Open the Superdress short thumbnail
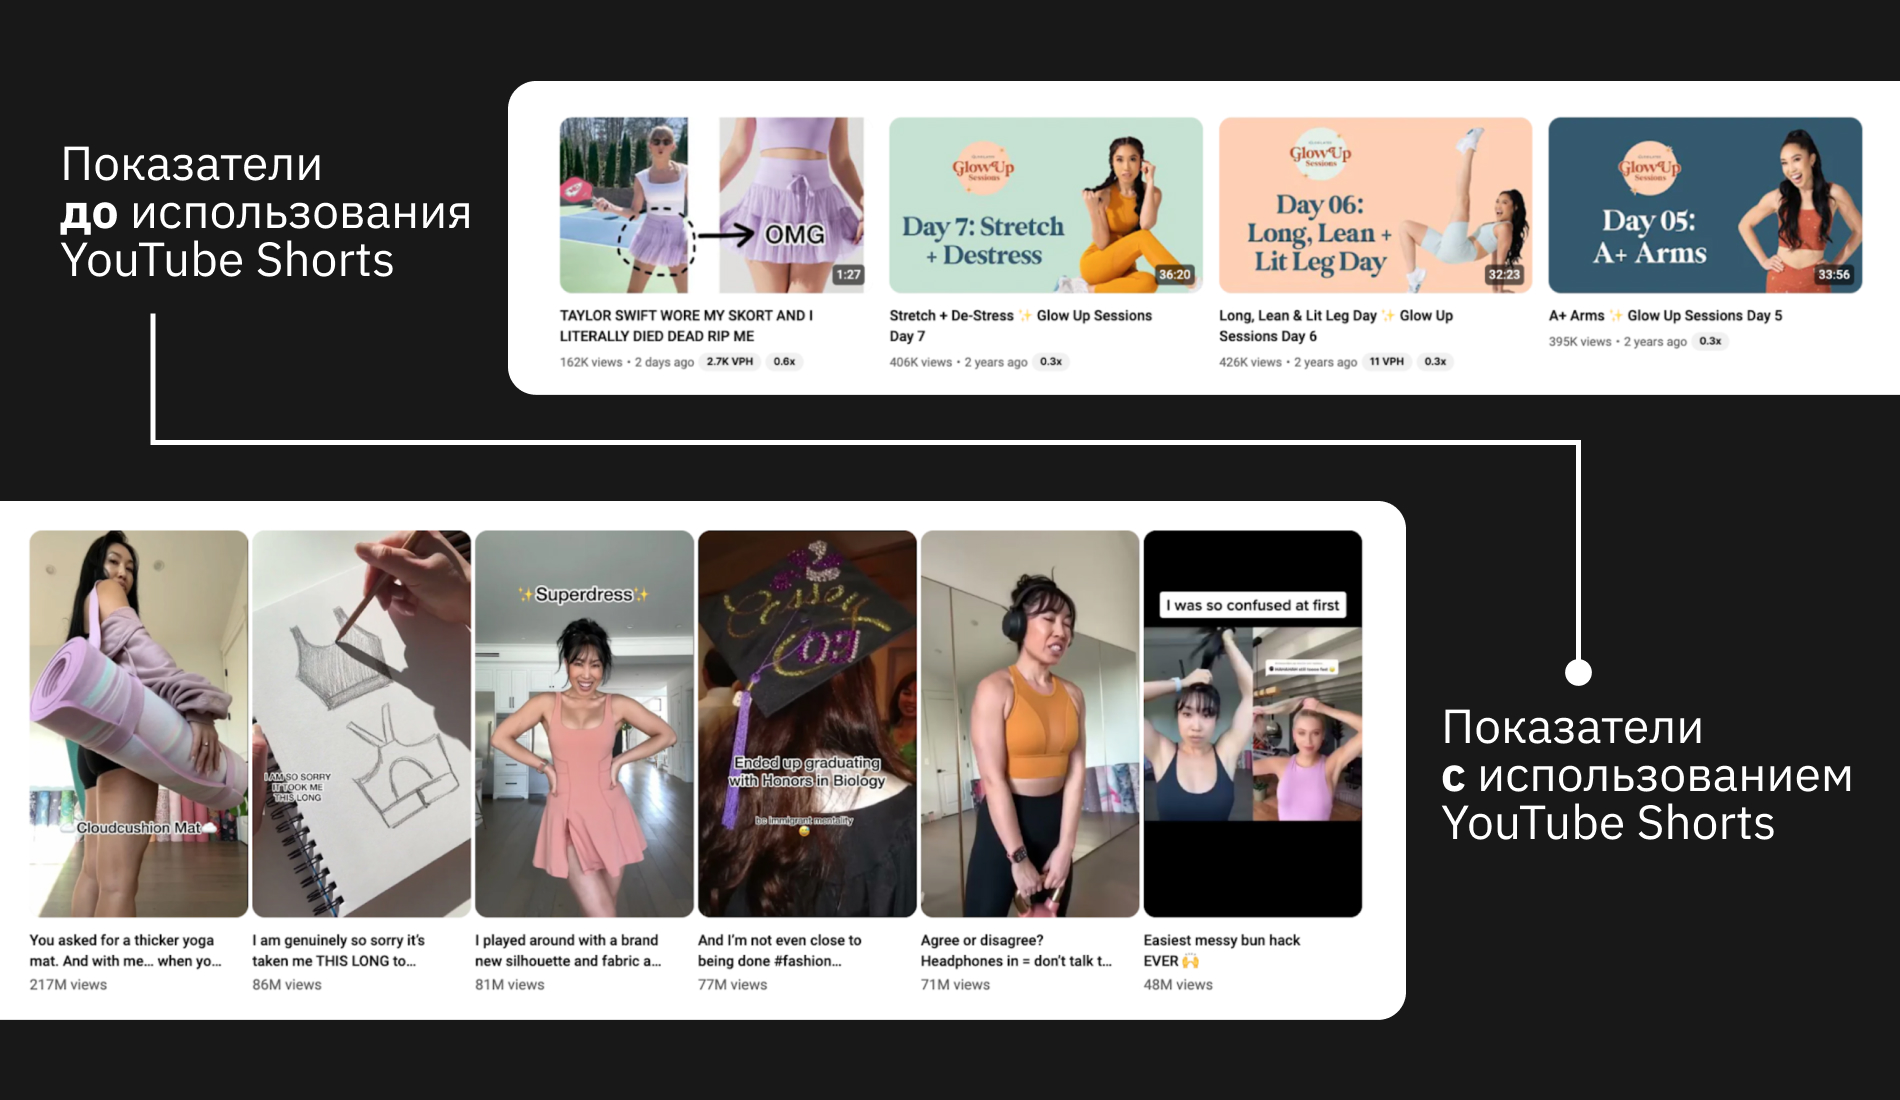1900x1100 pixels. point(584,723)
